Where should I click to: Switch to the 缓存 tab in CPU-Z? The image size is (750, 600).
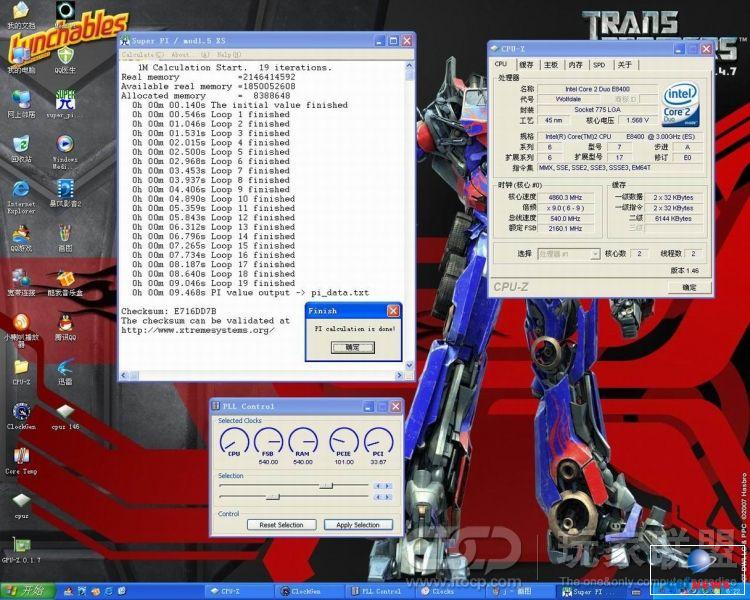(526, 65)
